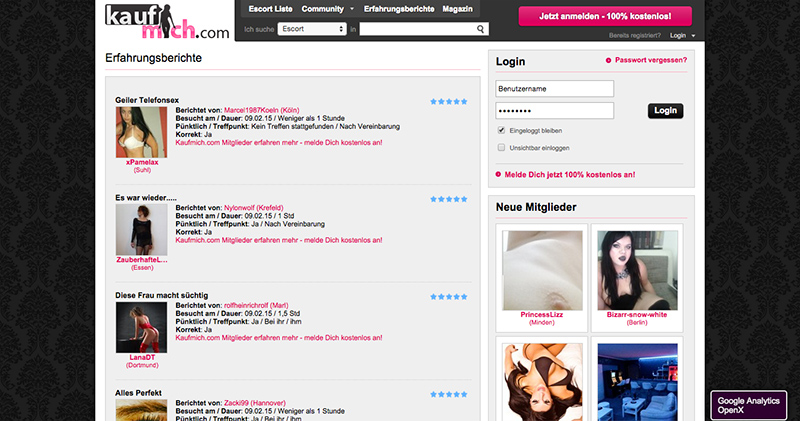Click members-learn-more link under Geiler Telefonsex
Image resolution: width=800 pixels, height=421 pixels.
tap(279, 143)
